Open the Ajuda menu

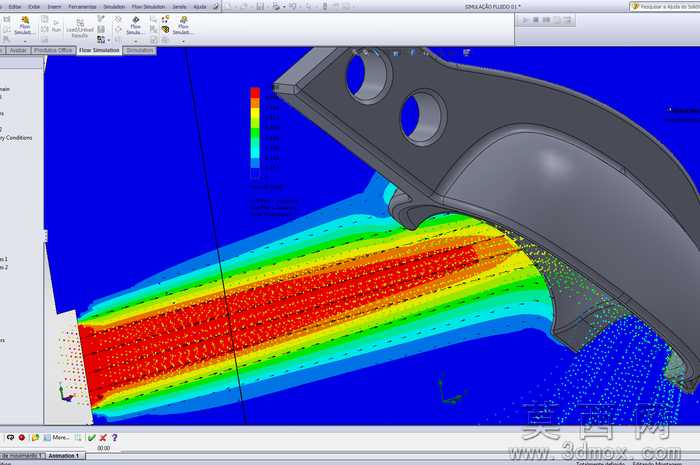(200, 7)
